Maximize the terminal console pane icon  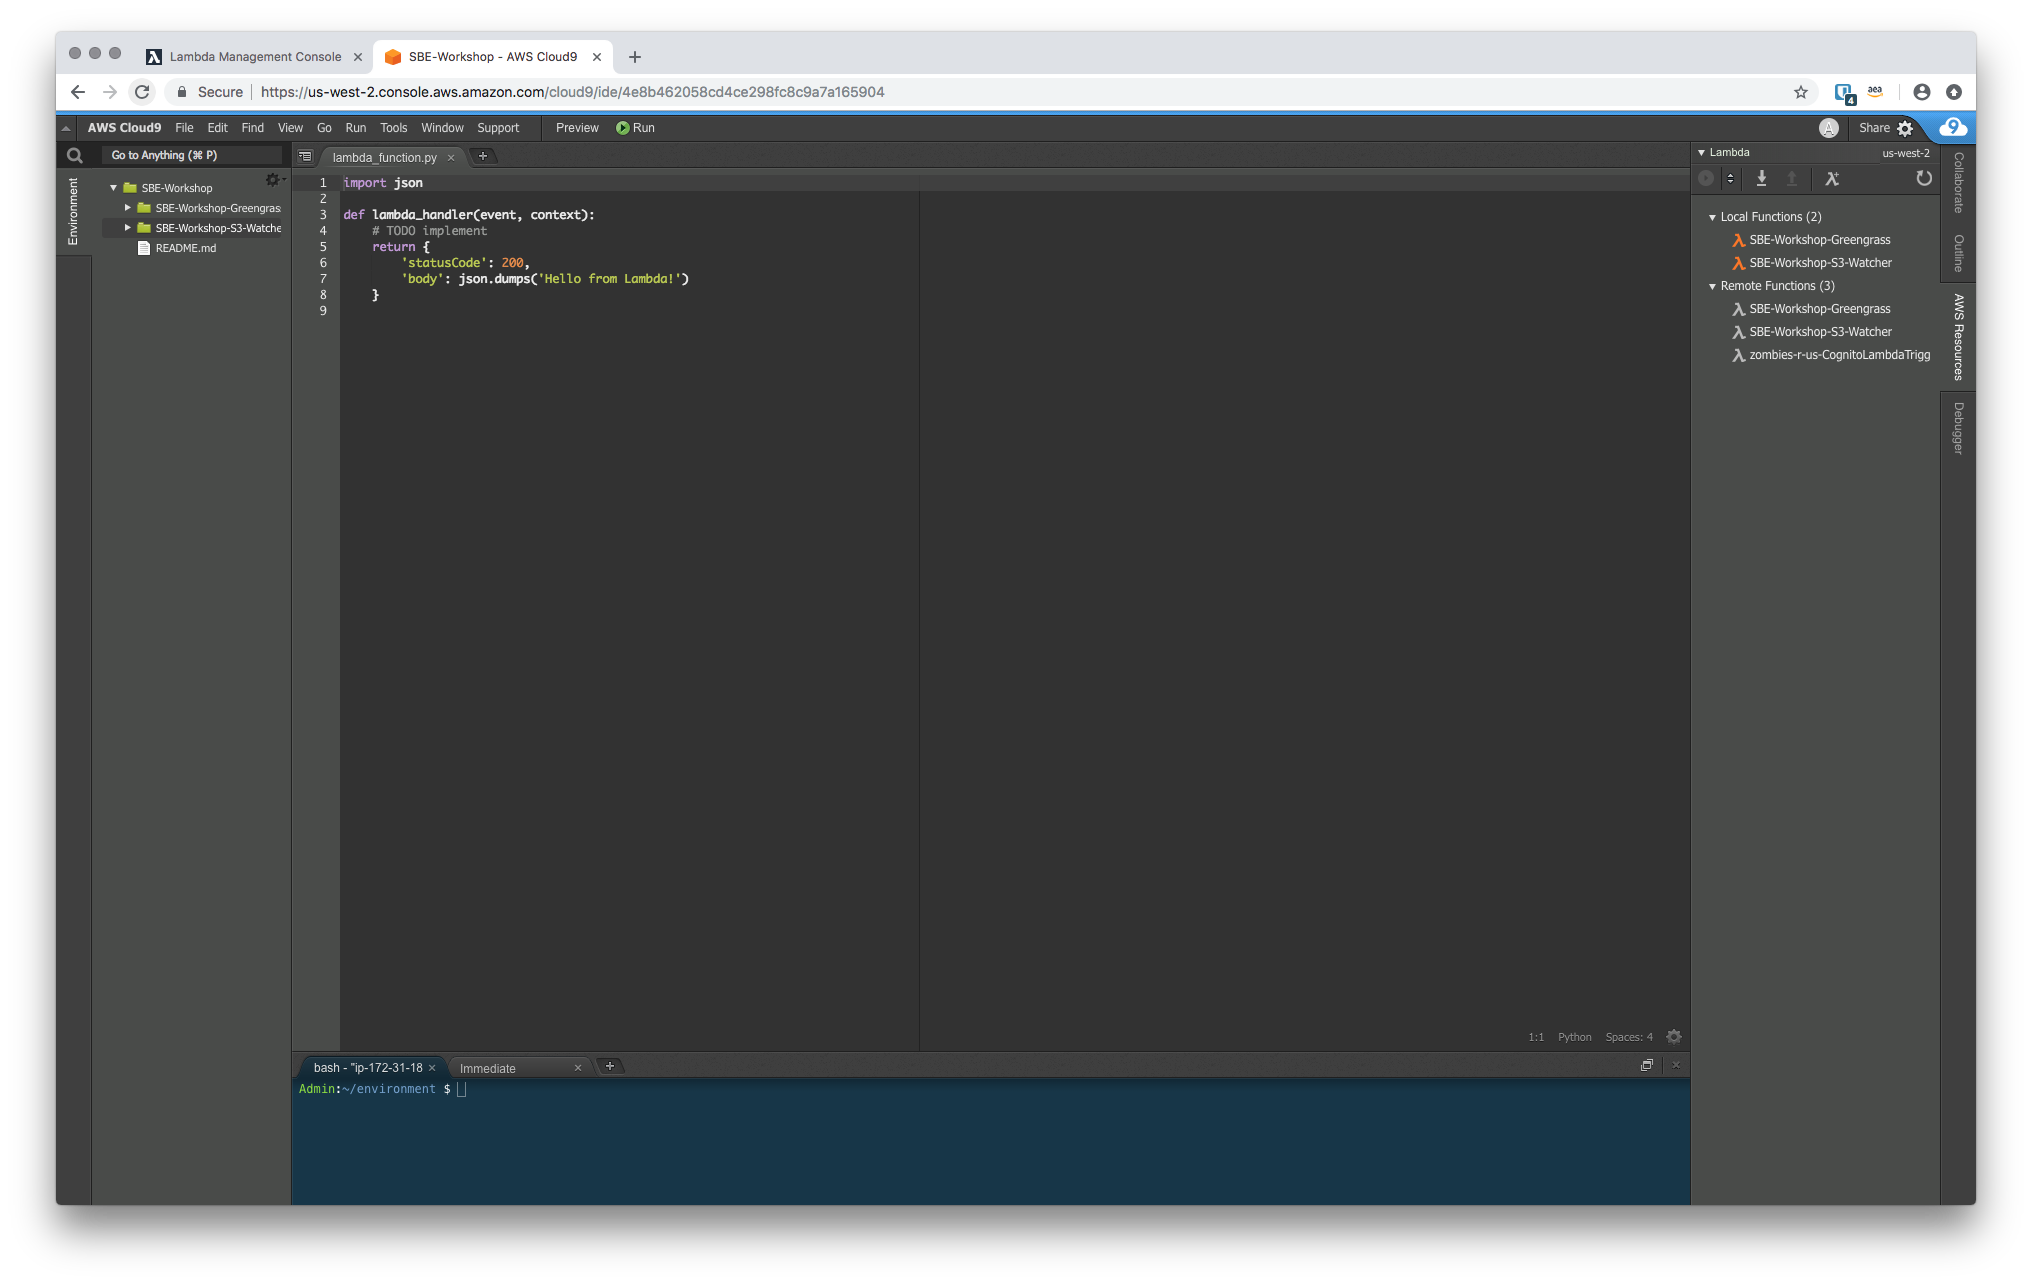[1646, 1066]
